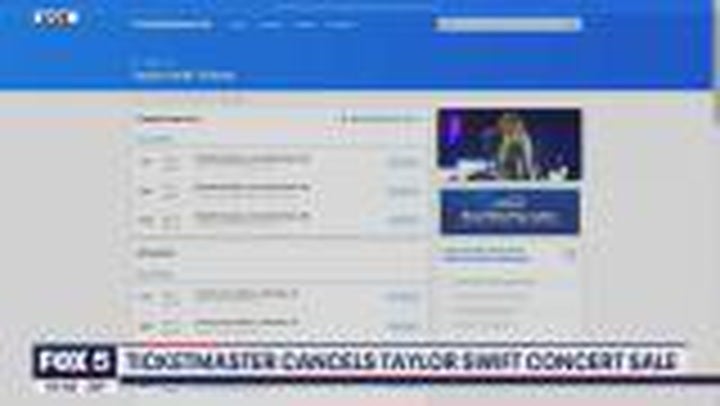
Task: Click the FOX 5 logo in the news banner
Action: (75, 362)
